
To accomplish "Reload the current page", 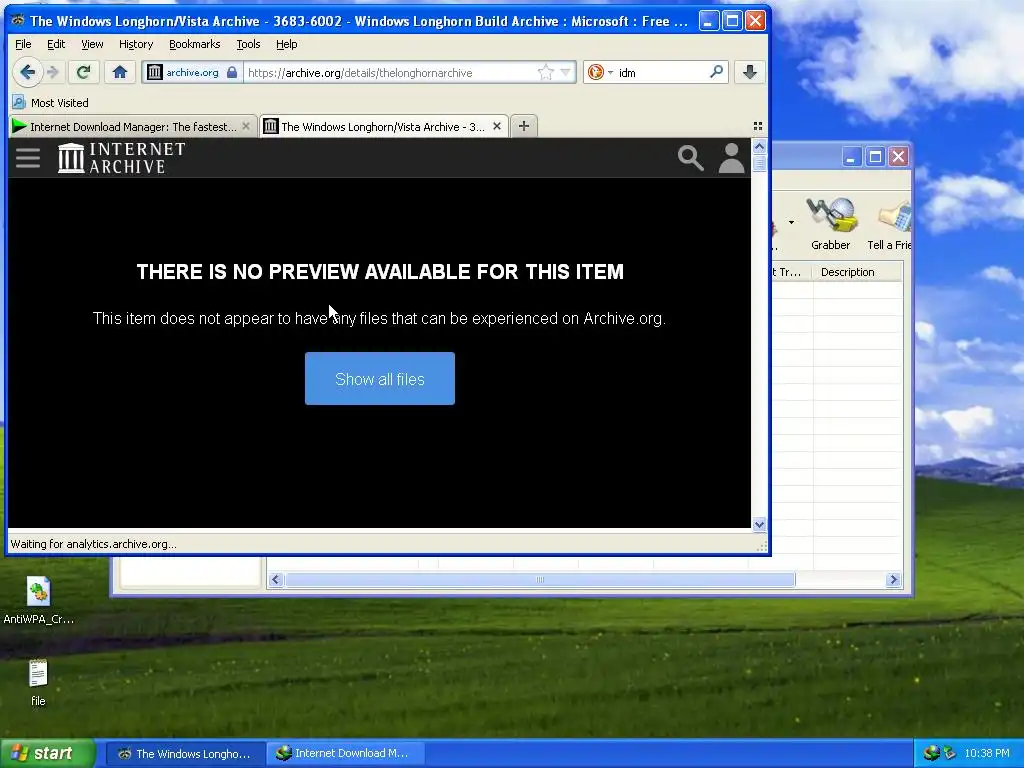I will 83,72.
